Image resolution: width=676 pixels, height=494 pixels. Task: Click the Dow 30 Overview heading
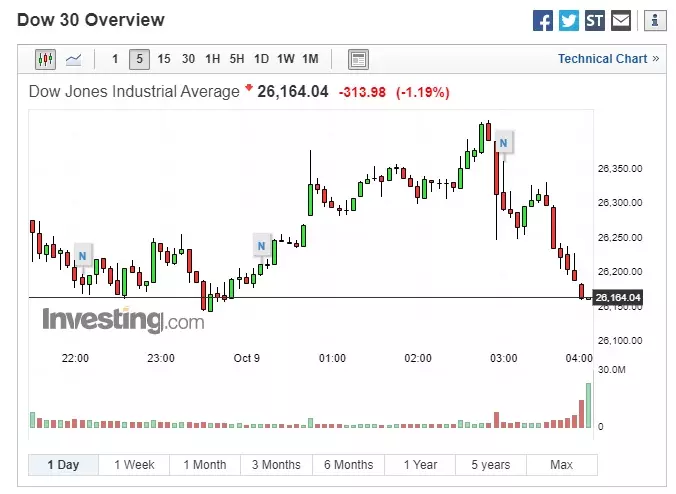(x=91, y=20)
